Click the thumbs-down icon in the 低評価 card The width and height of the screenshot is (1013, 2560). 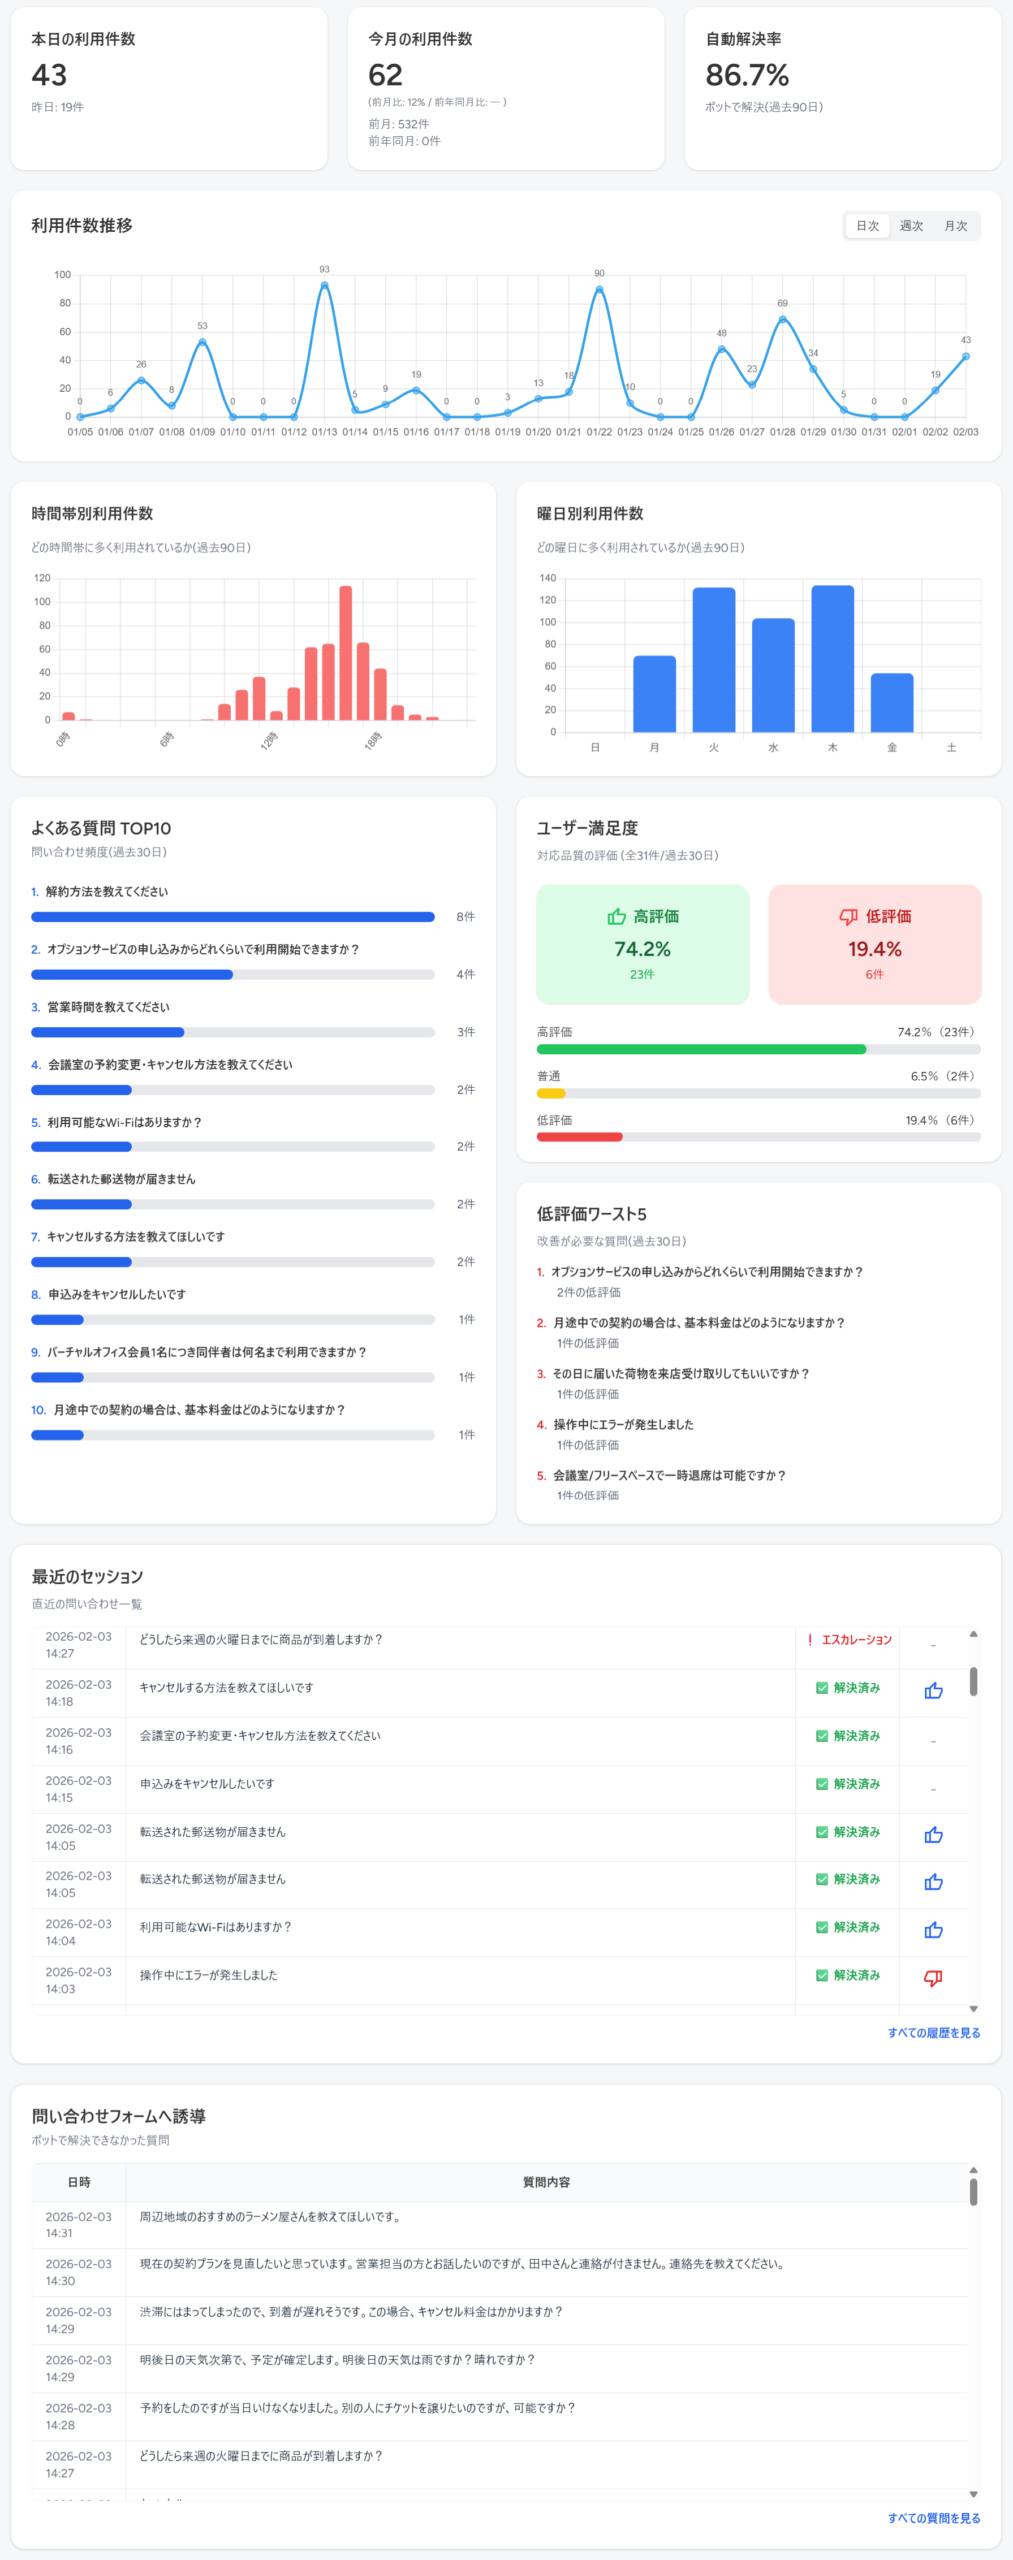[848, 916]
